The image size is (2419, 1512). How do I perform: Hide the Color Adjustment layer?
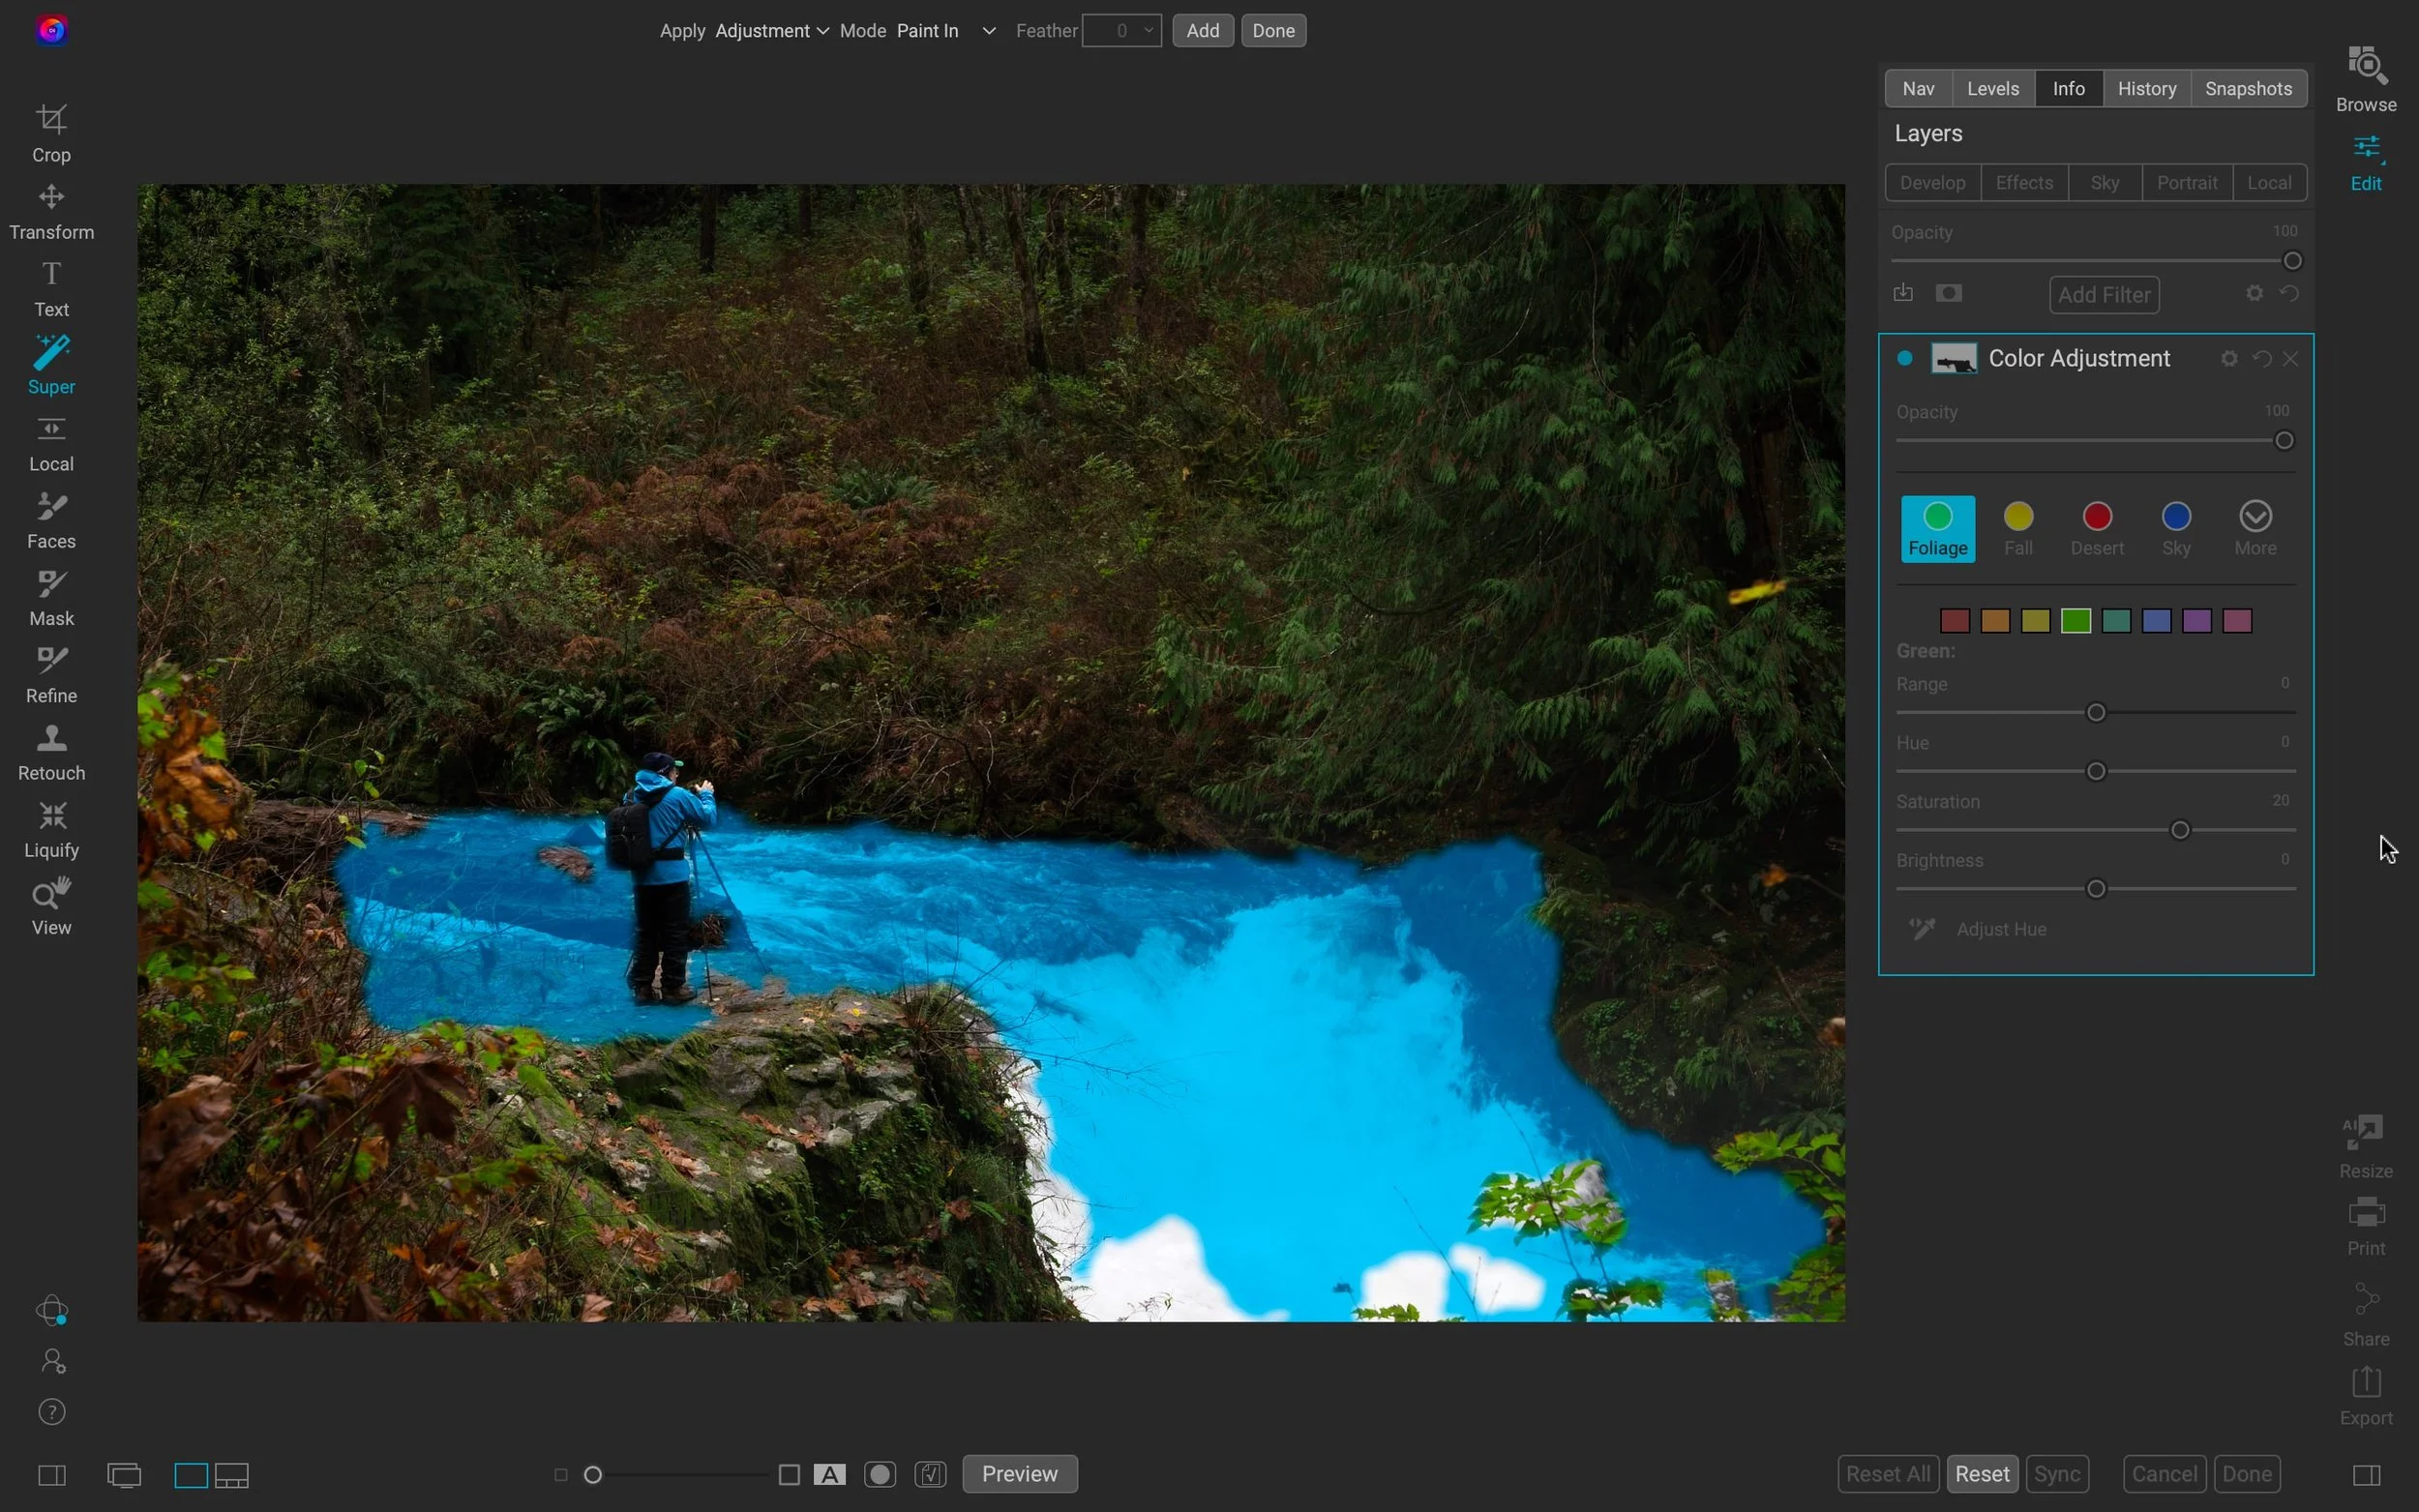1904,357
